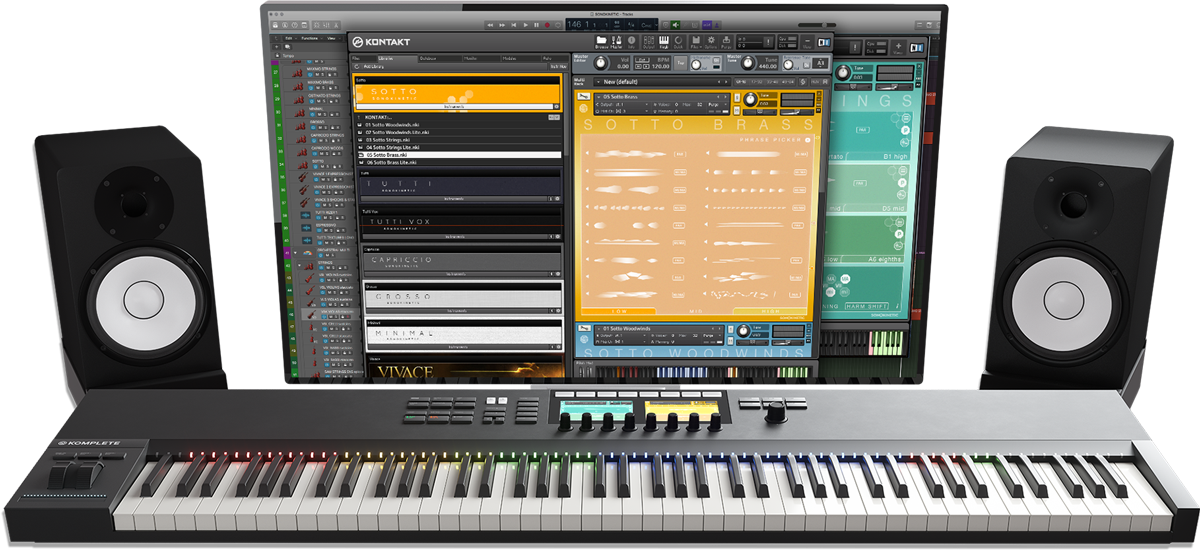
Task: Open the Purge dropdown in Sotto Brass header
Action: [717, 104]
